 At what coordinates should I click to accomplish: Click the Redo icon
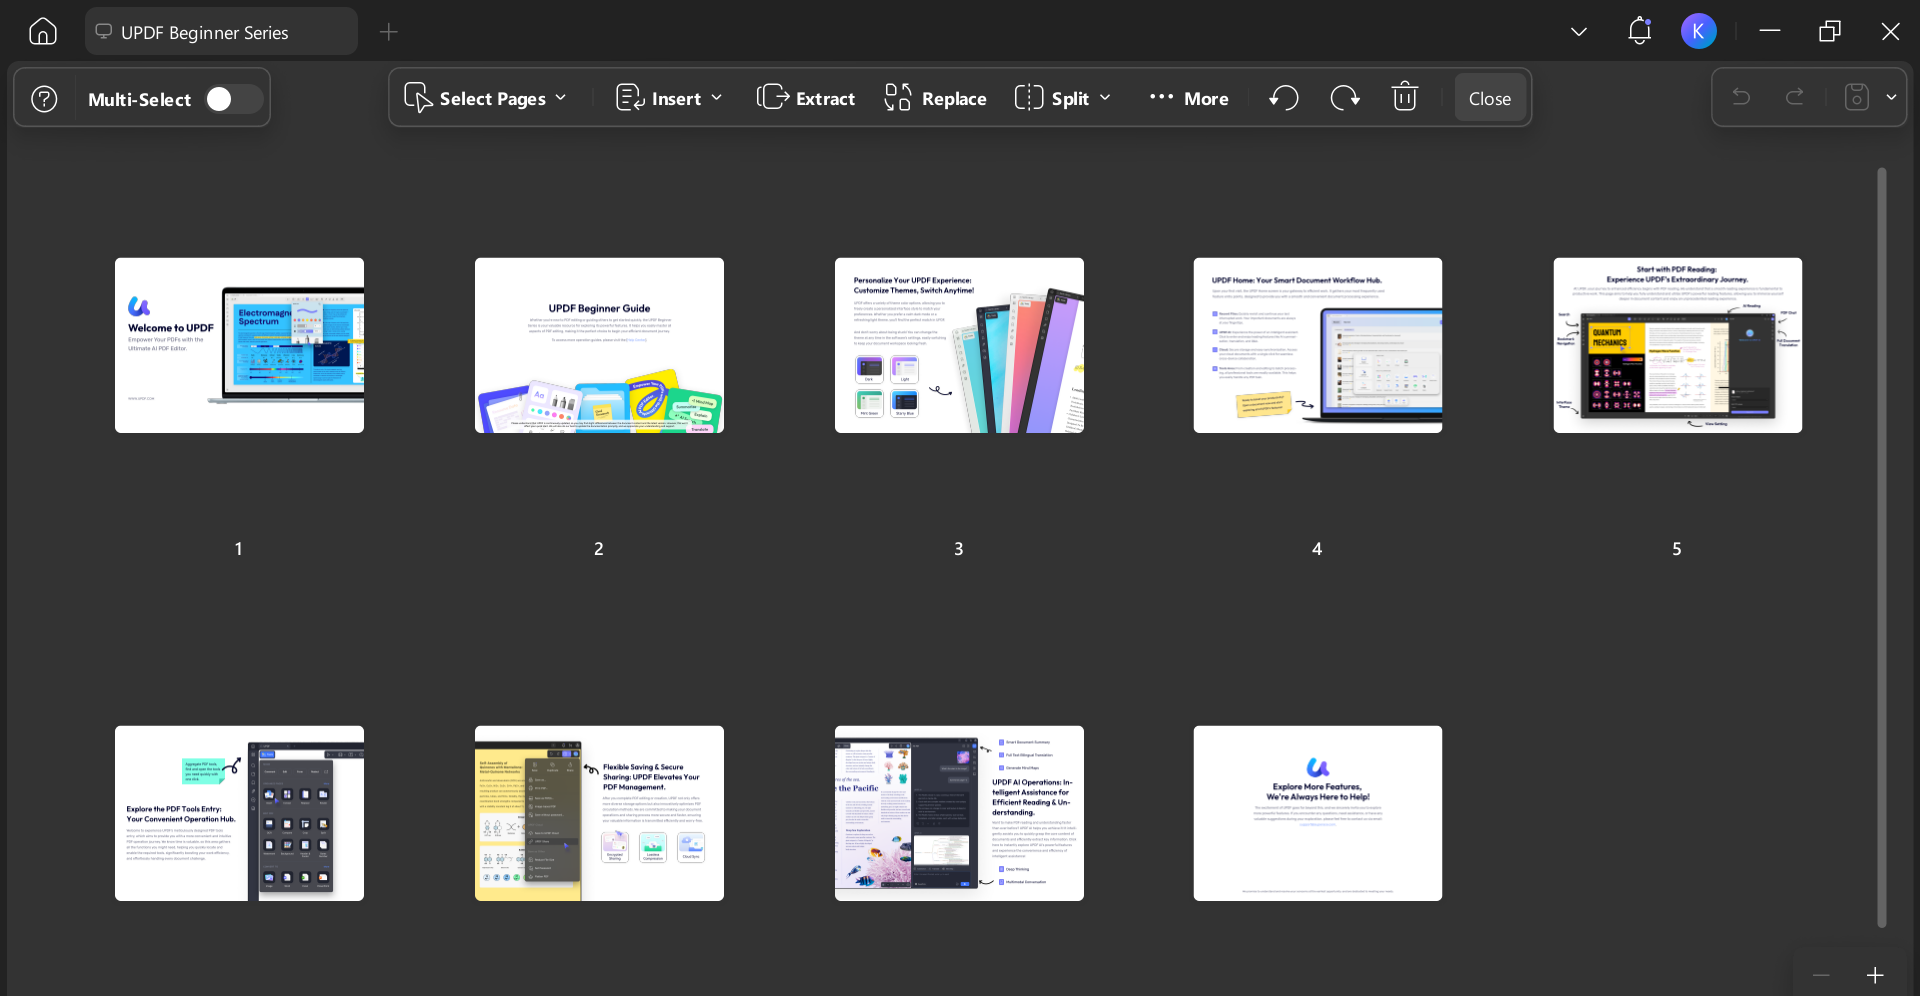[1795, 97]
